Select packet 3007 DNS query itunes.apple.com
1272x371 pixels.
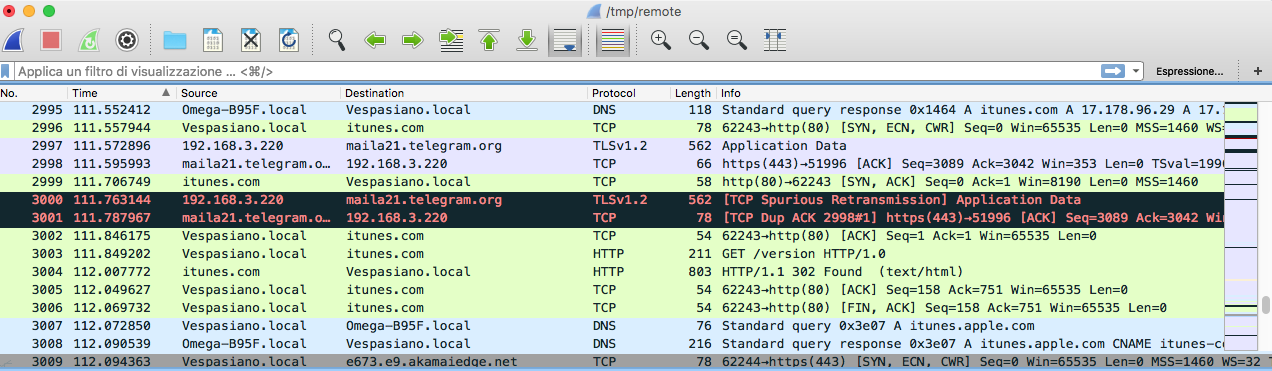pyautogui.click(x=612, y=326)
